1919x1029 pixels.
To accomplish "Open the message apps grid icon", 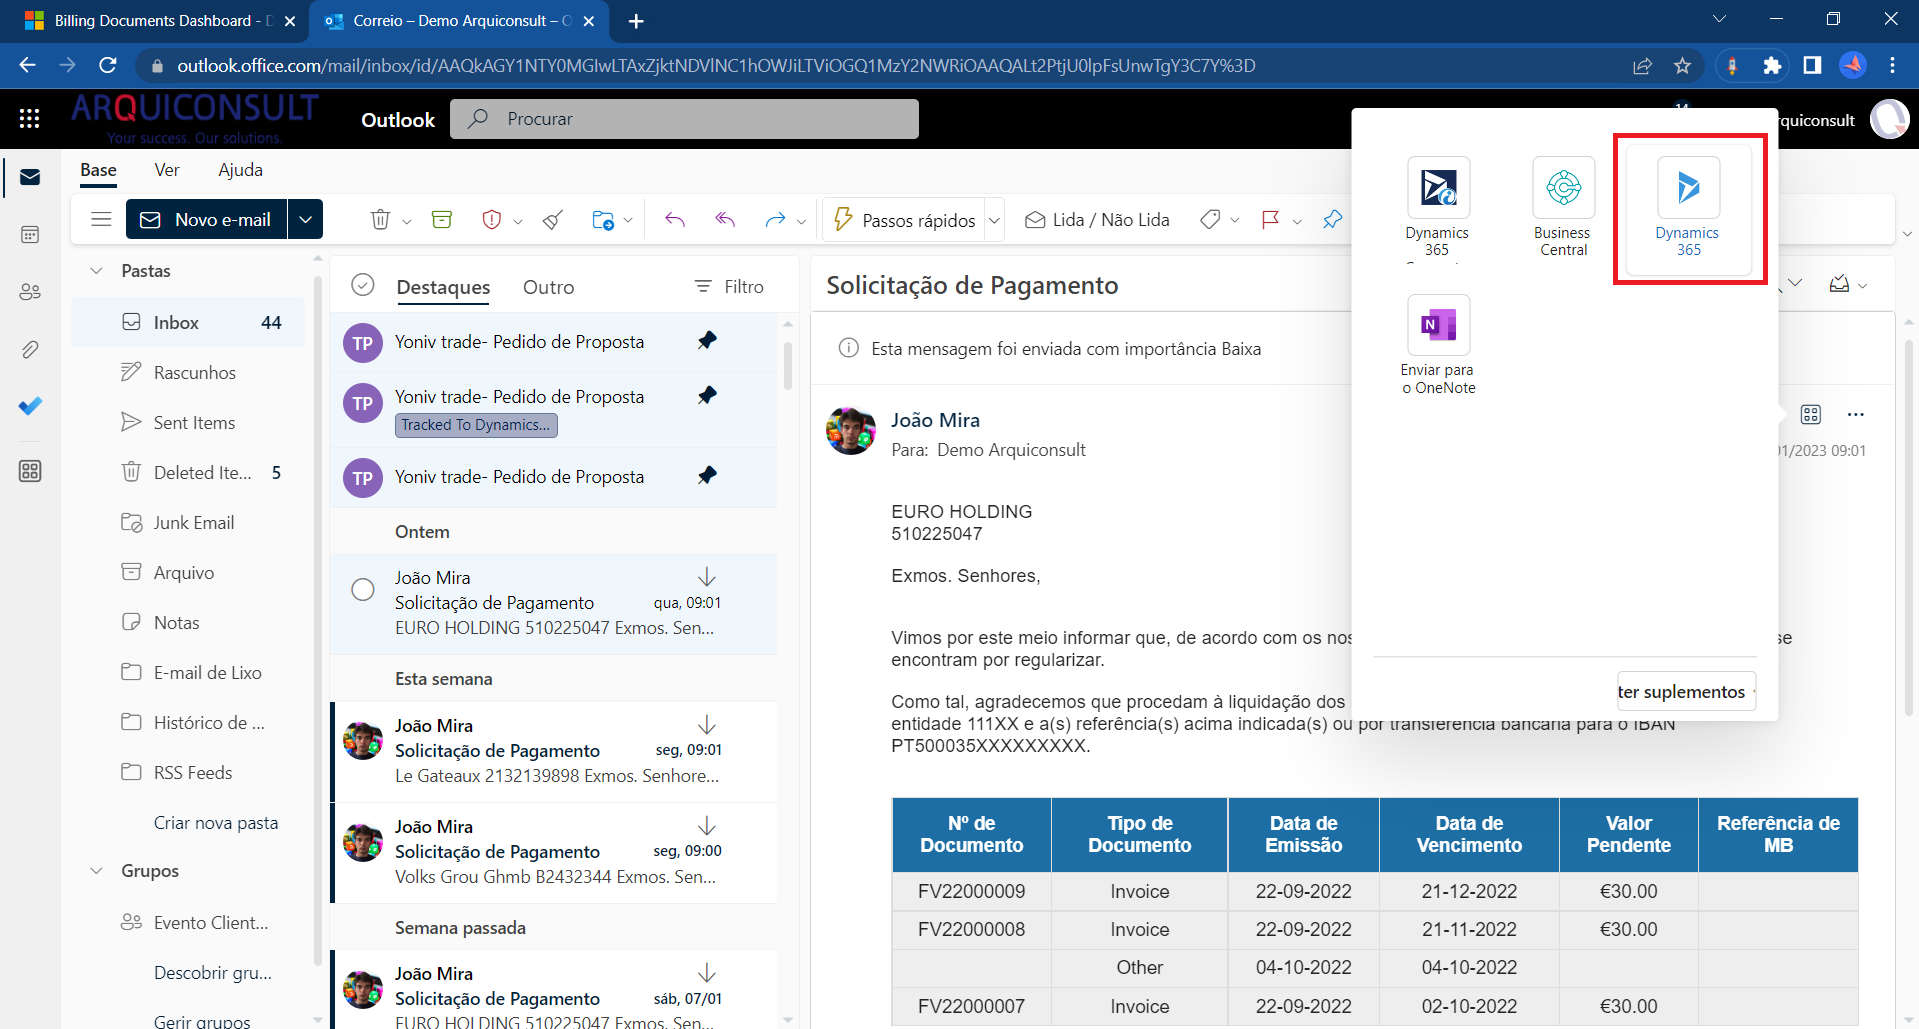I will (x=1811, y=414).
